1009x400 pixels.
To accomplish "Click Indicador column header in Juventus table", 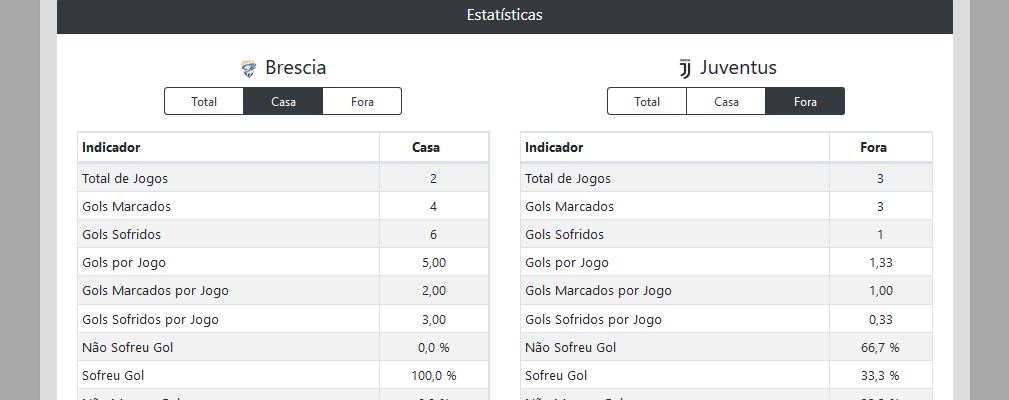I will coord(554,147).
